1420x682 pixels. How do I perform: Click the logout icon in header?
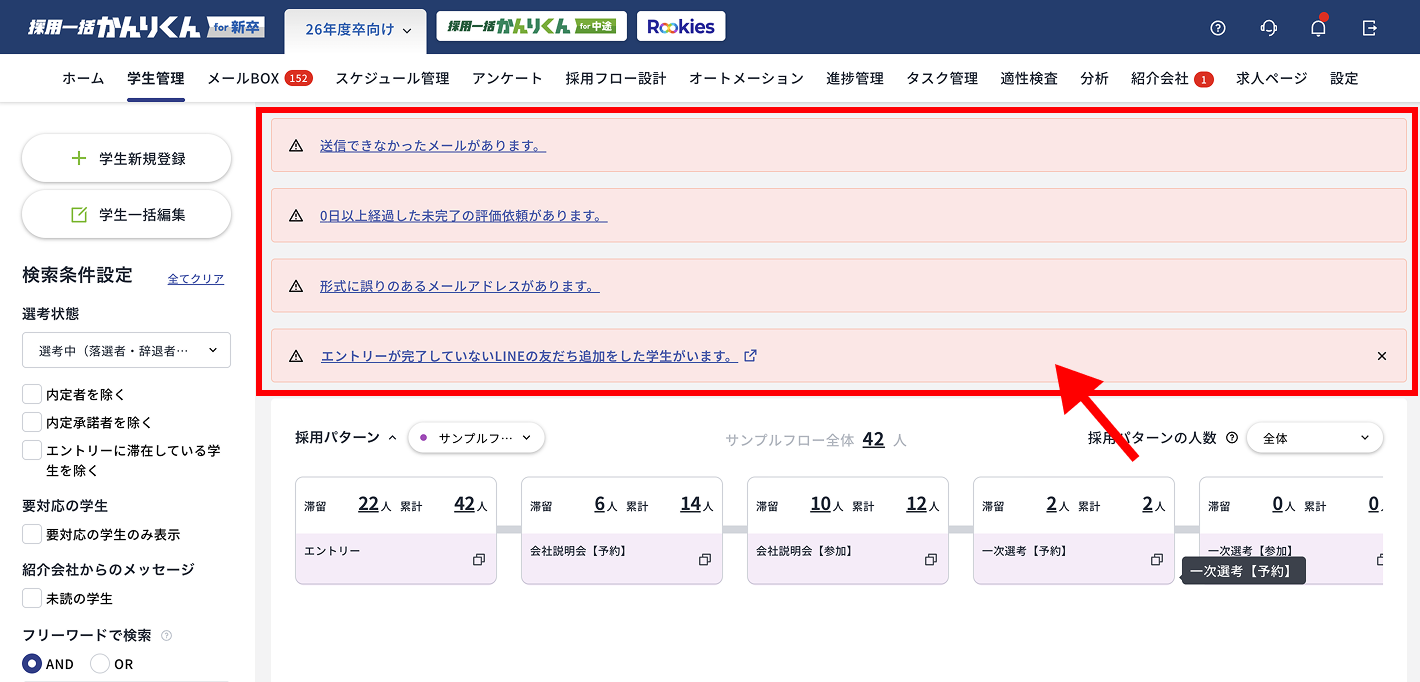point(1369,28)
